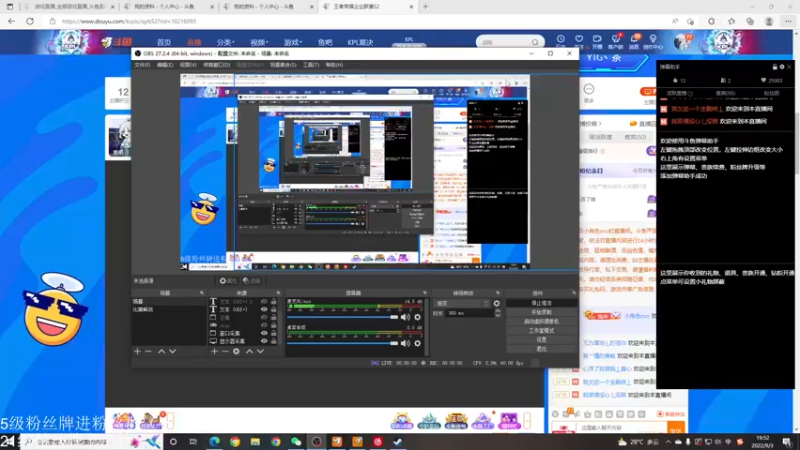Screen dimensions: 800x450
Task: Add a new scene with plus icon
Action: 137,352
